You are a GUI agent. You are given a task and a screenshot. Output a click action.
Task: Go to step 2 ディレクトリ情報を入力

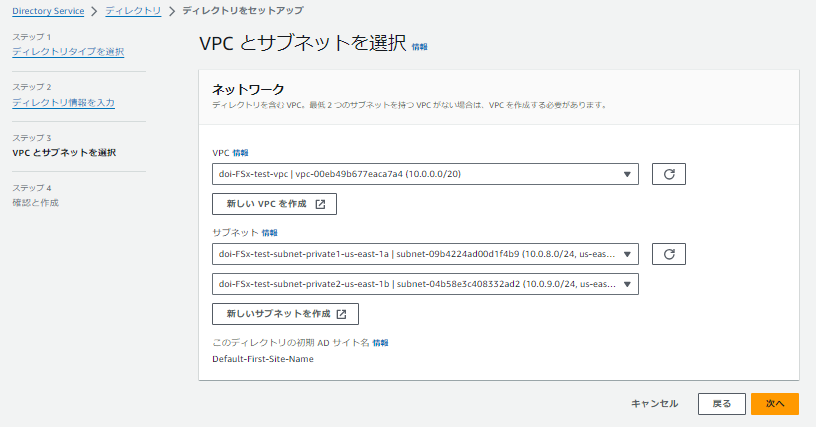[x=63, y=102]
